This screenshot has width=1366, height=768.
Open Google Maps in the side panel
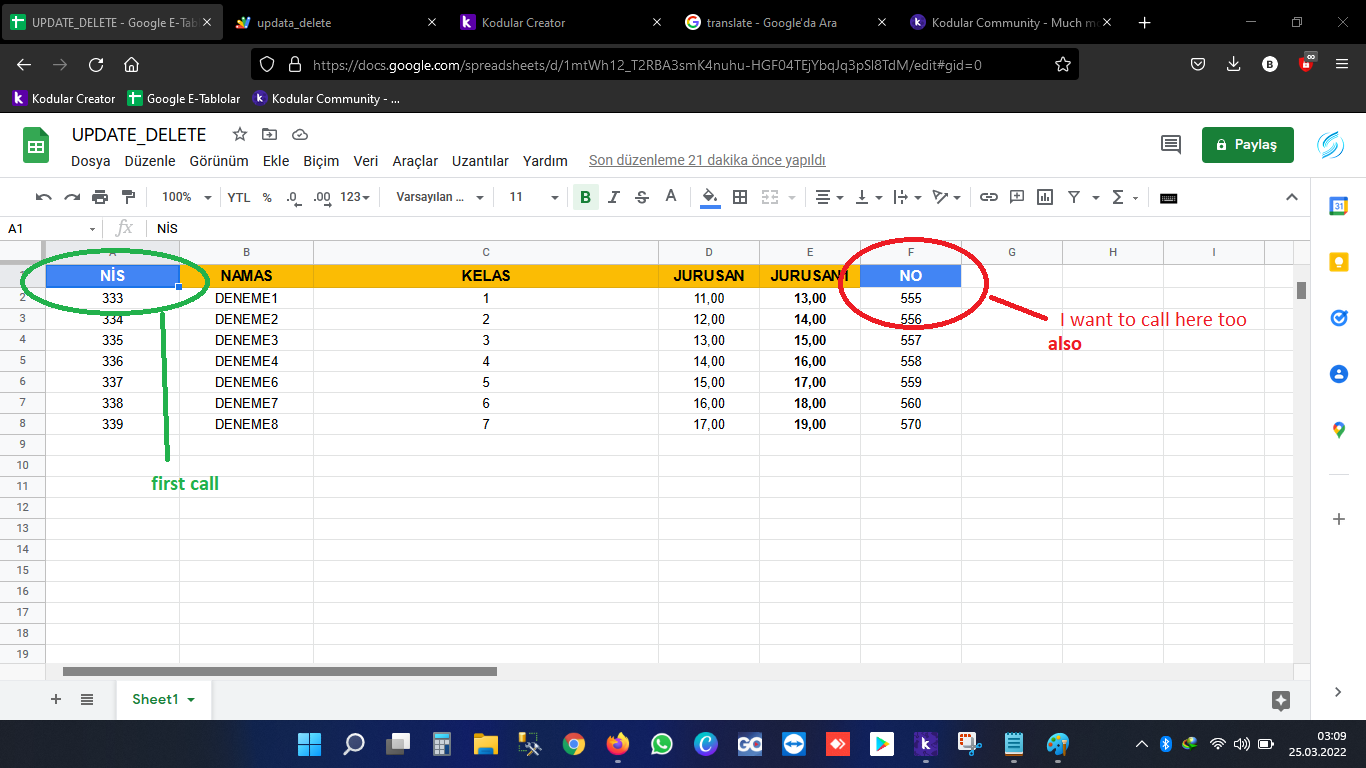(1339, 430)
